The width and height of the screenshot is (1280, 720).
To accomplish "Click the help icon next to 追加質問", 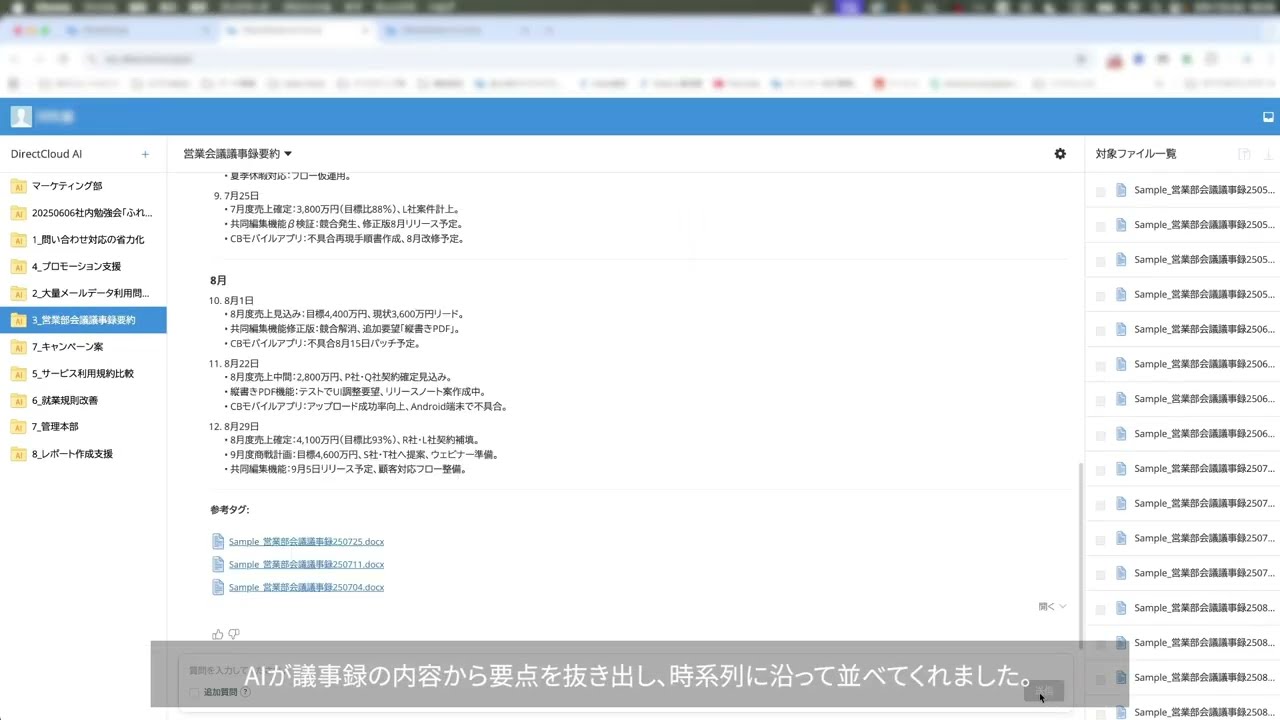I will (x=245, y=692).
